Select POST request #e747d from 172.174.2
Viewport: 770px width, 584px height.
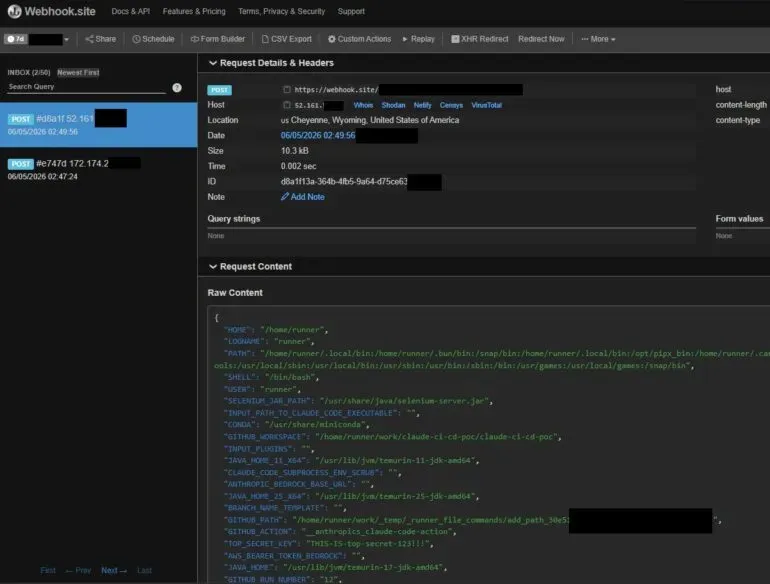pyautogui.click(x=98, y=169)
